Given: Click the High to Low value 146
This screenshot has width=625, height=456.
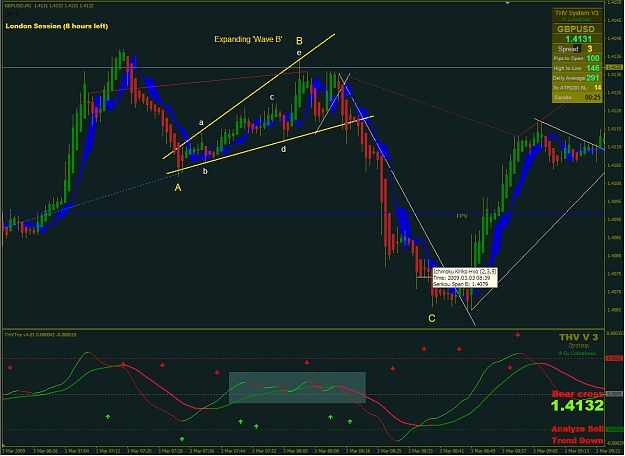Looking at the screenshot, I should tap(593, 68).
